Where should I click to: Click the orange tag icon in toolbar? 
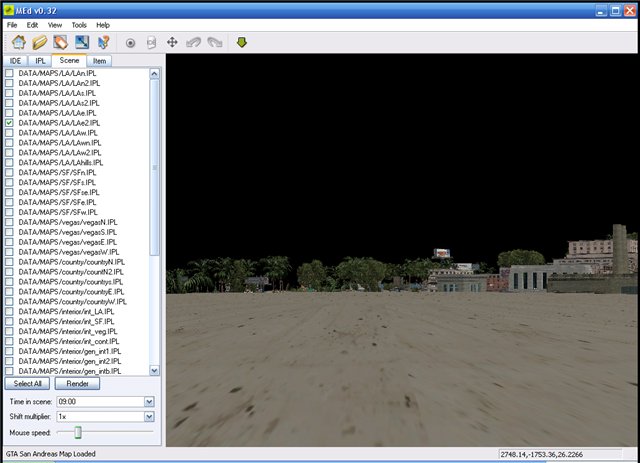click(x=60, y=43)
